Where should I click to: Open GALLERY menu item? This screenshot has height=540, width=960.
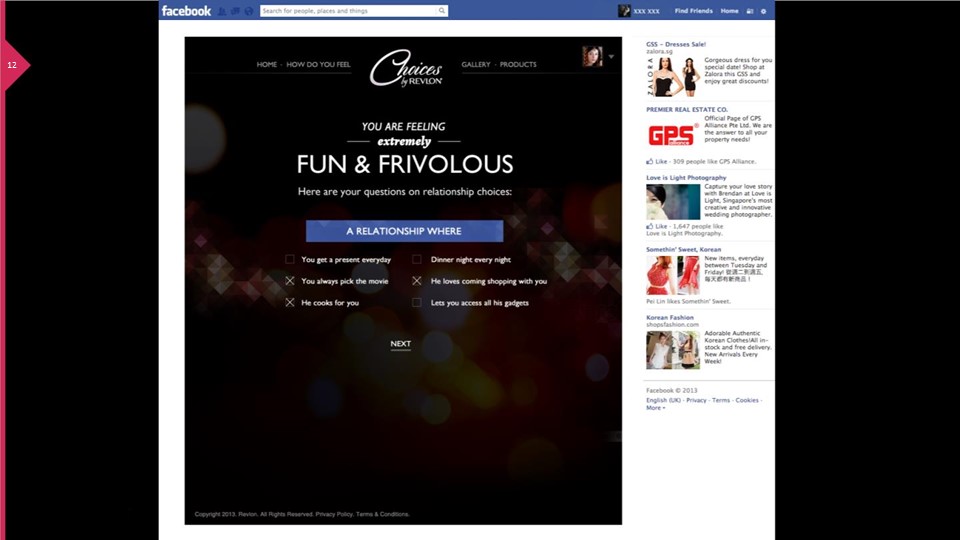(x=476, y=64)
